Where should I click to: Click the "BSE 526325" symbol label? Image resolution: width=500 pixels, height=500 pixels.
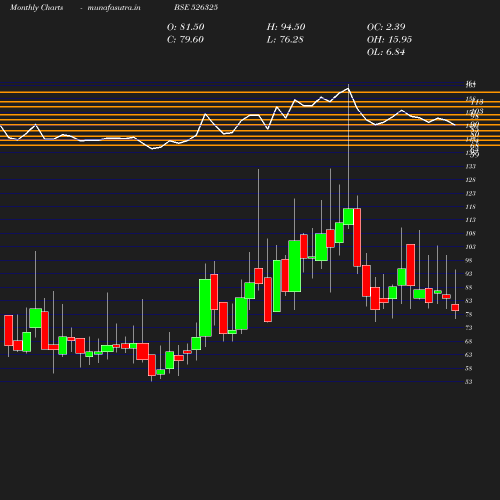pyautogui.click(x=196, y=8)
